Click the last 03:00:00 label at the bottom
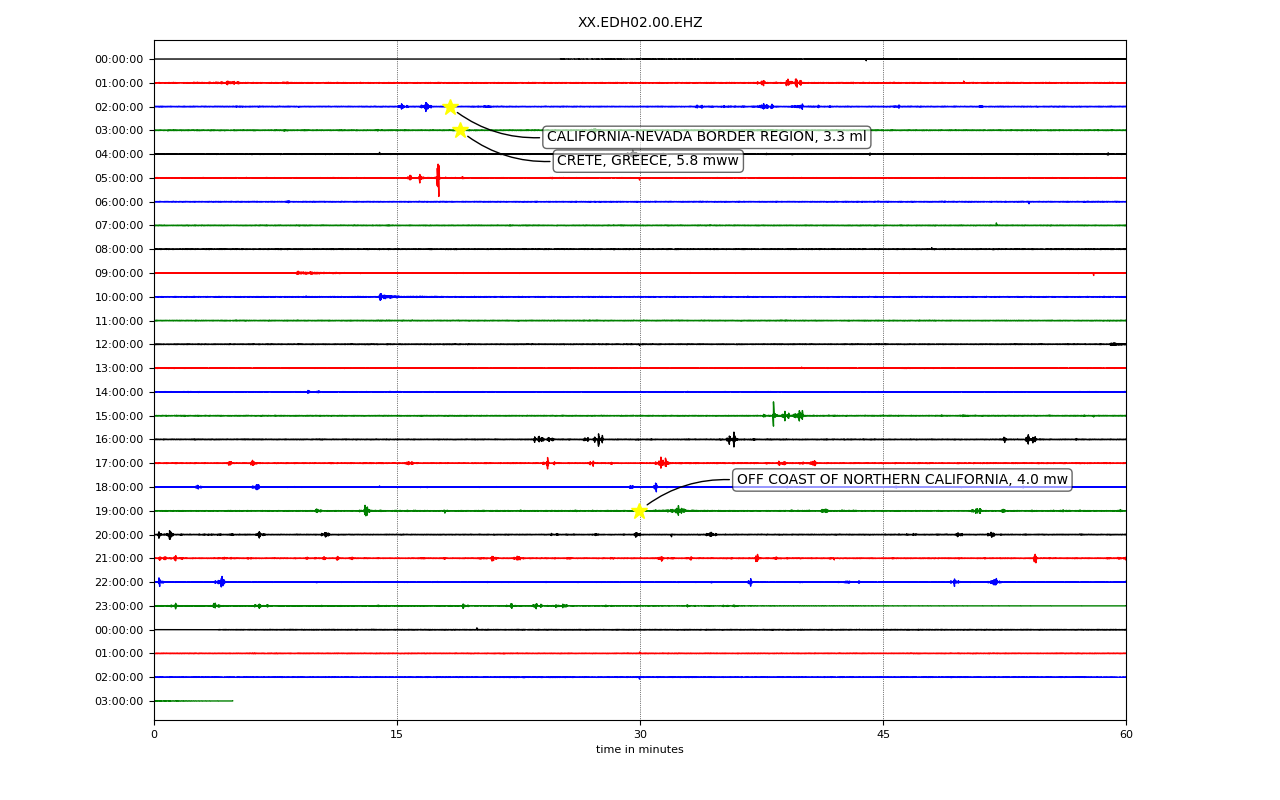This screenshot has width=1280, height=800. 119,701
